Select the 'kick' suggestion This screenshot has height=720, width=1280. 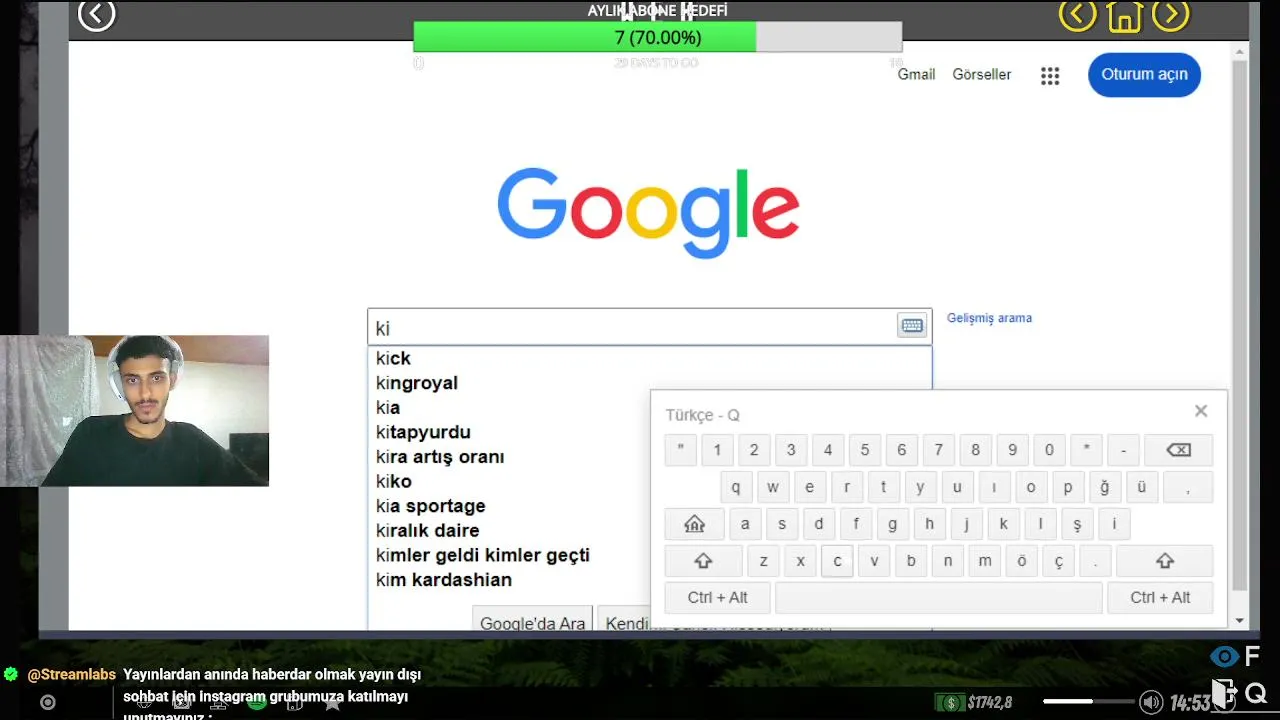coord(649,358)
